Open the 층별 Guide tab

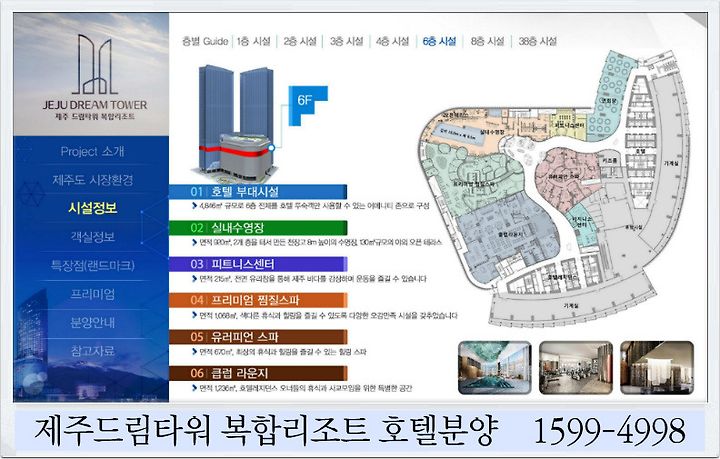[205, 41]
